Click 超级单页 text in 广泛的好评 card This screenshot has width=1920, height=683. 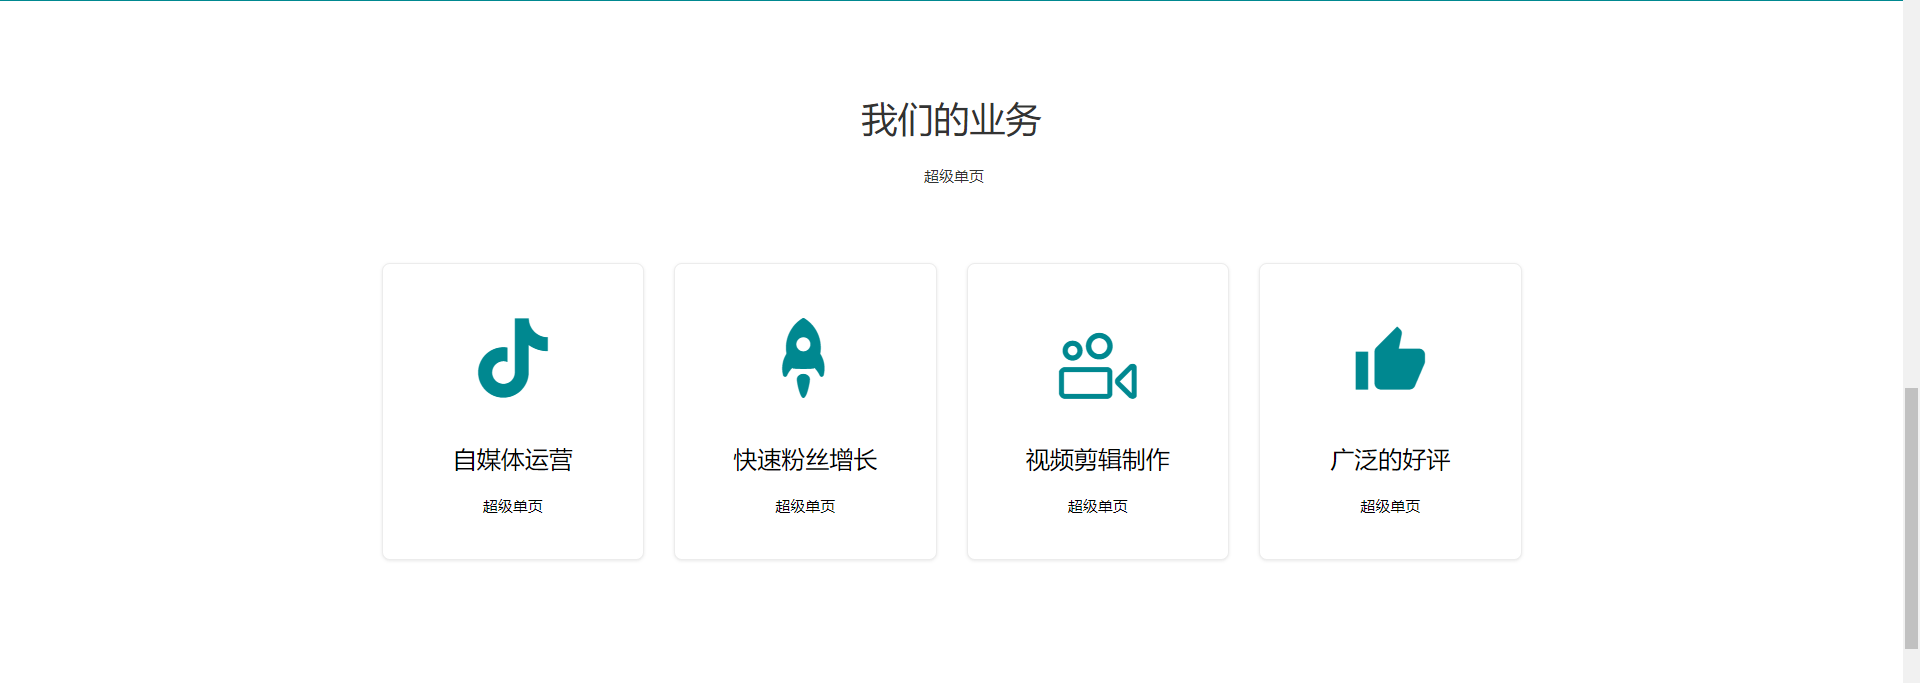[1390, 506]
